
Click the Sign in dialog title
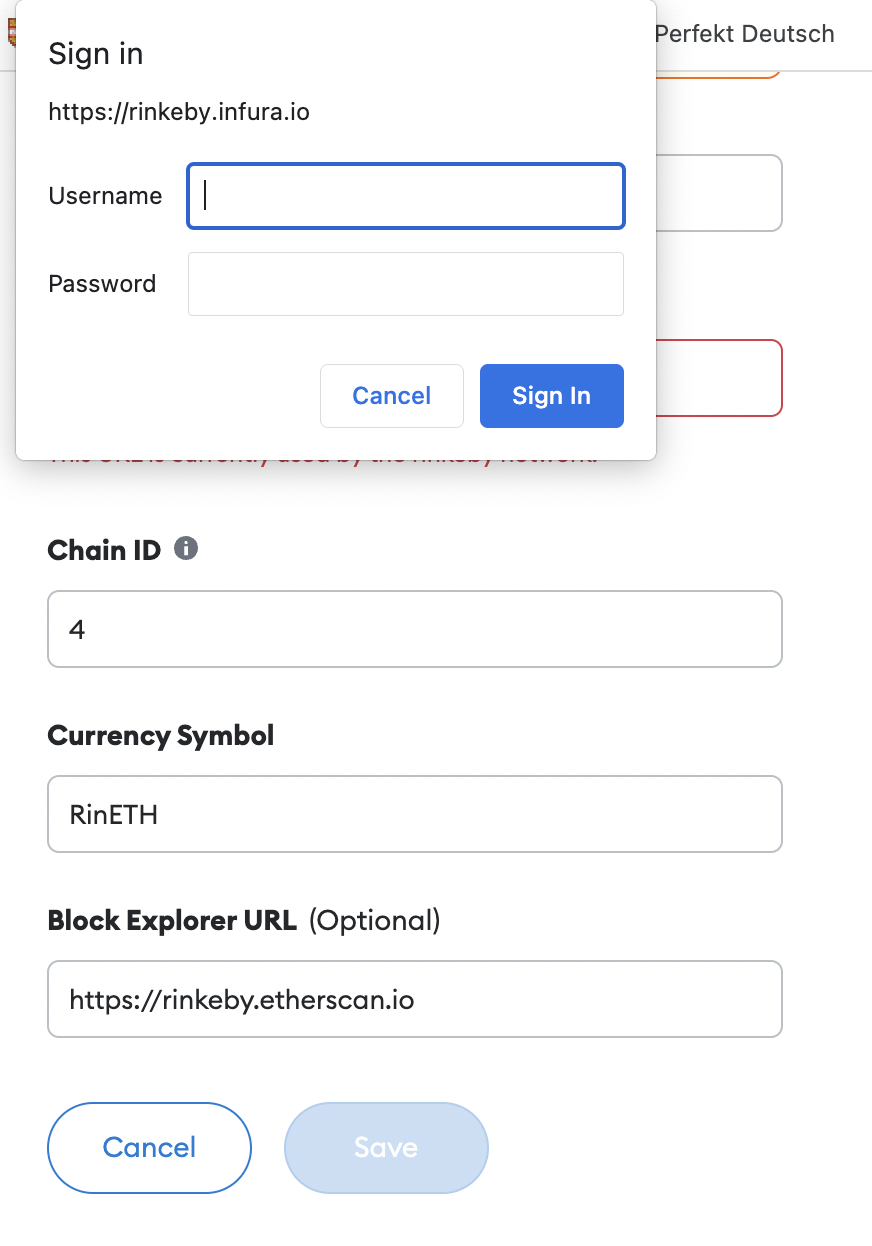(x=96, y=54)
